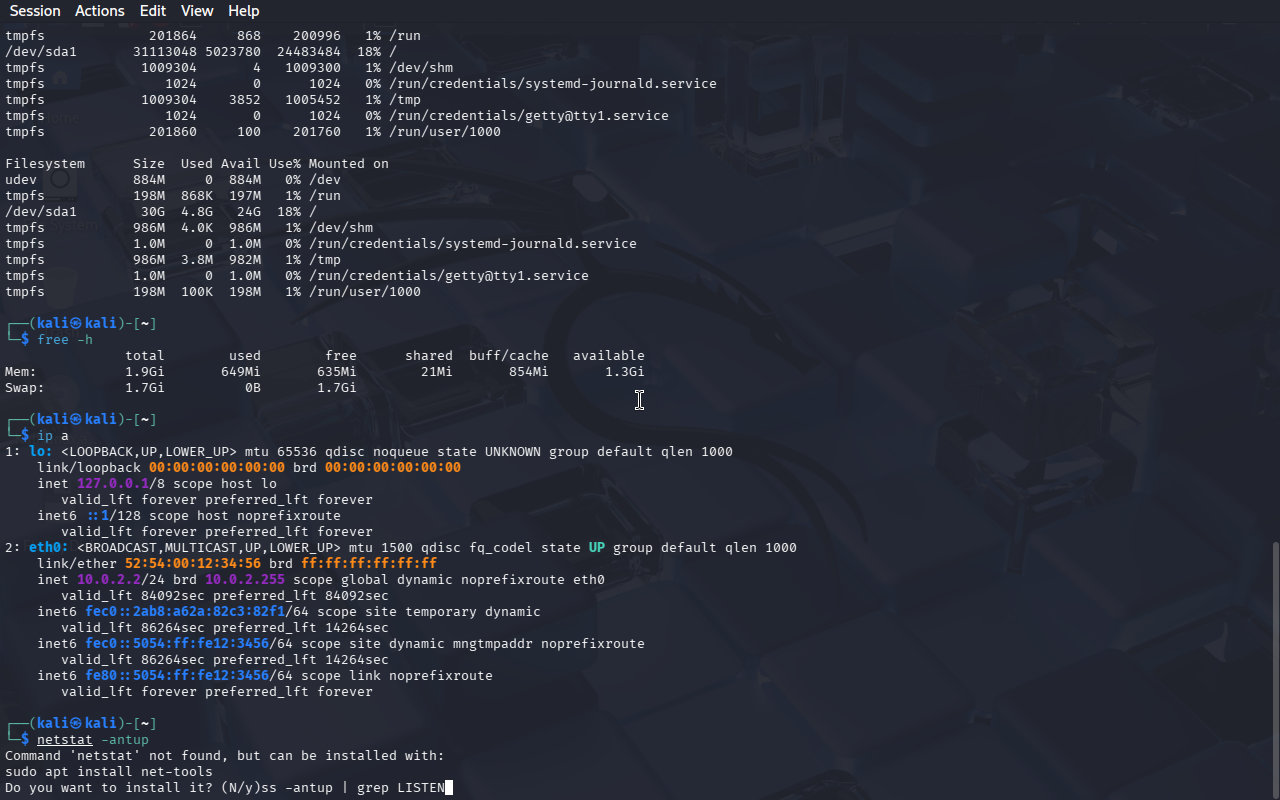
Task: Place cursor at end of 'grep LISTEN'
Action: [445, 788]
